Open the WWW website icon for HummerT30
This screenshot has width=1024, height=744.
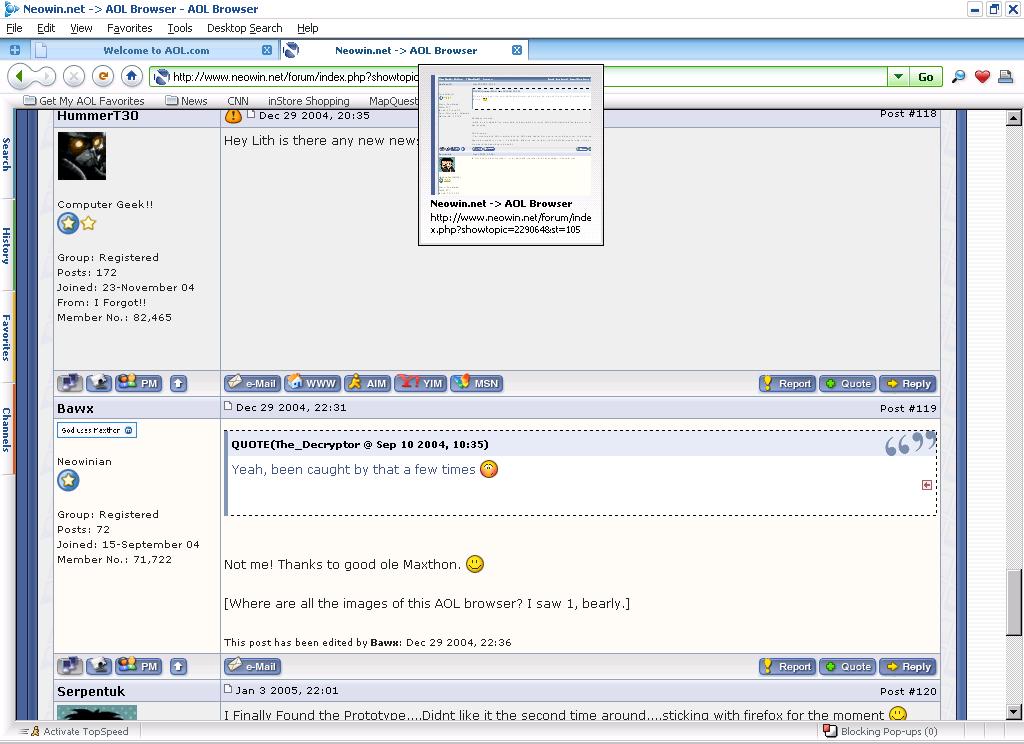[312, 383]
